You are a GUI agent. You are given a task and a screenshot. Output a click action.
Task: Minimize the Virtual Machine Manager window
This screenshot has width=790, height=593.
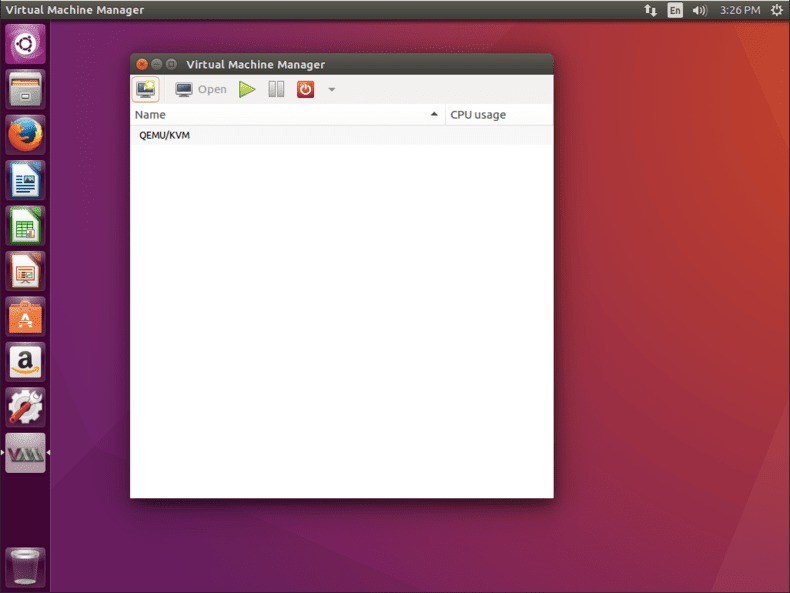pyautogui.click(x=157, y=64)
